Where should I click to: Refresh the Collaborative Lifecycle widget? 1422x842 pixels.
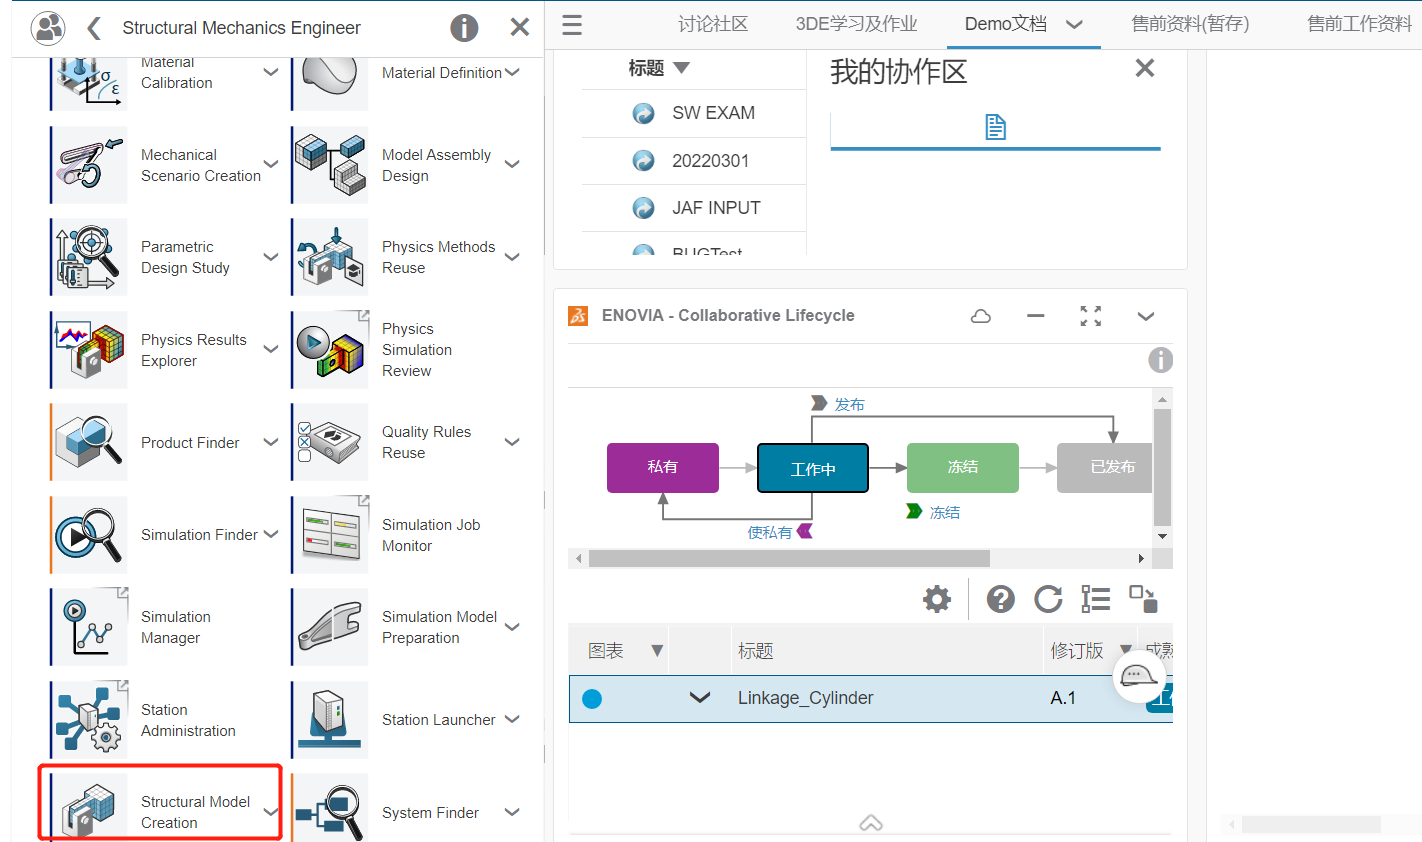pyautogui.click(x=1048, y=599)
